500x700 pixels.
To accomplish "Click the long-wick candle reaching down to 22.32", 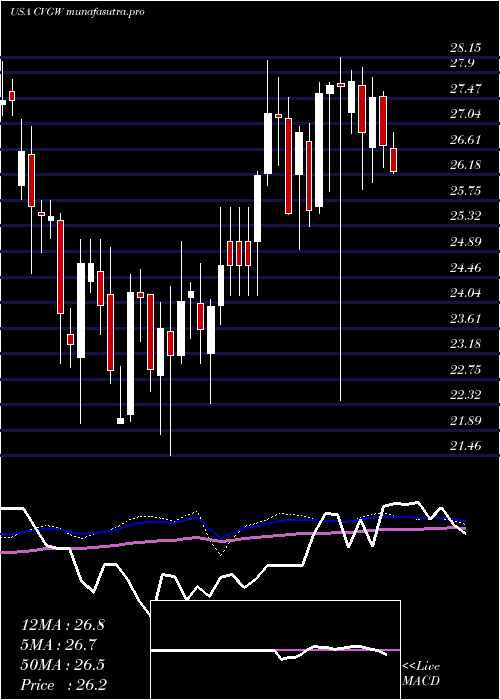I will (x=341, y=229).
